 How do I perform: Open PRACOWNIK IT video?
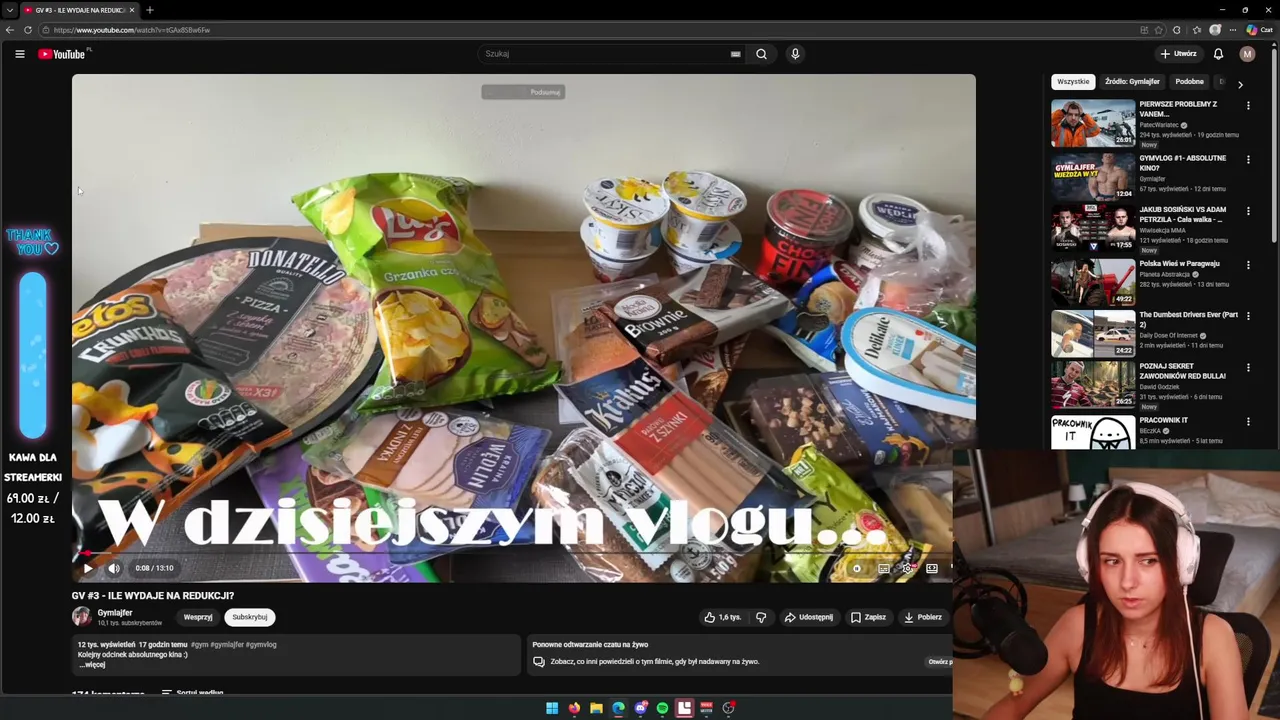(1093, 432)
